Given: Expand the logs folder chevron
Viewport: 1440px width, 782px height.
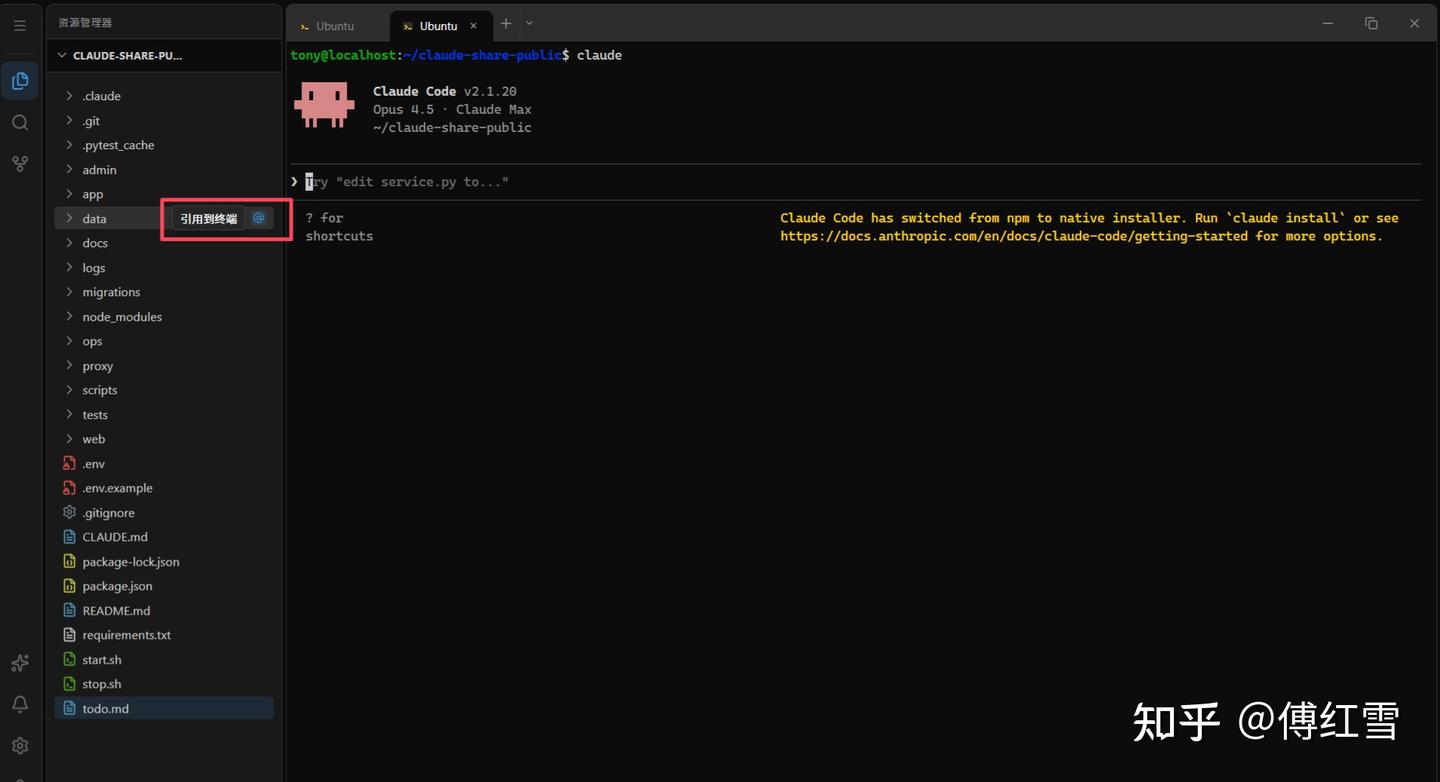Looking at the screenshot, I should pyautogui.click(x=69, y=268).
